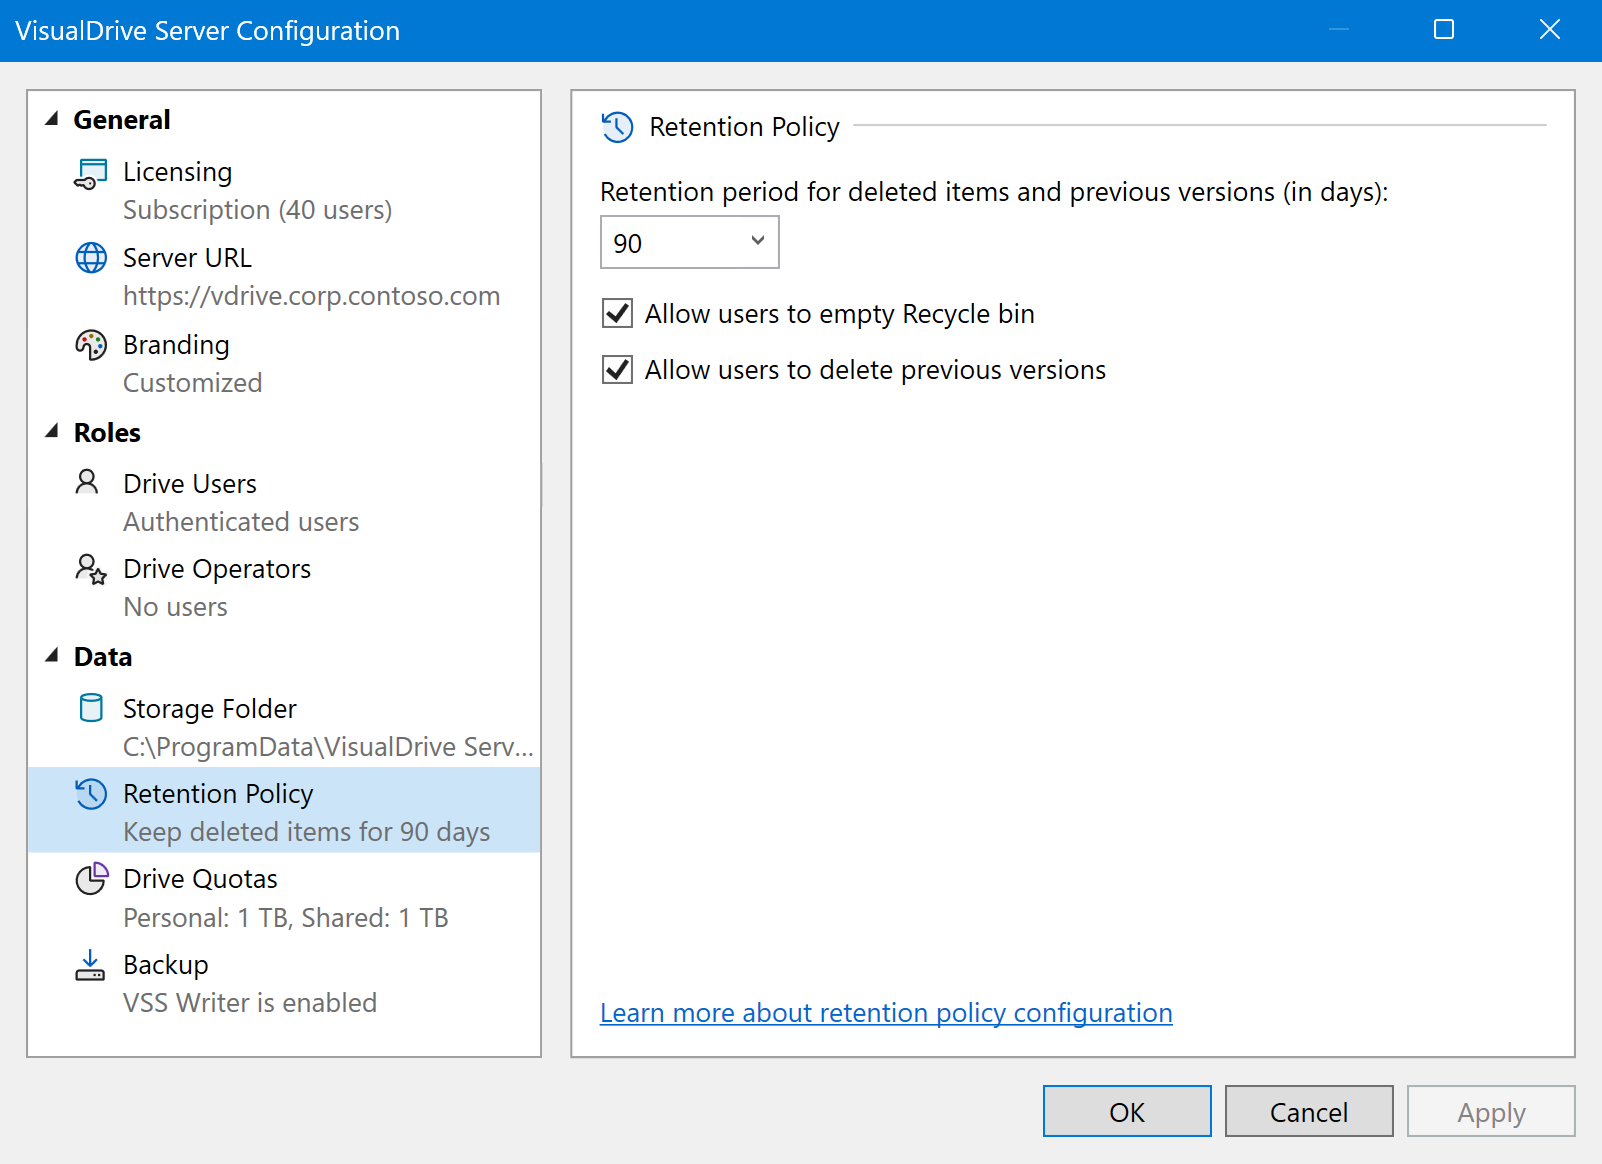Toggle Allow users to delete previous versions

[618, 370]
